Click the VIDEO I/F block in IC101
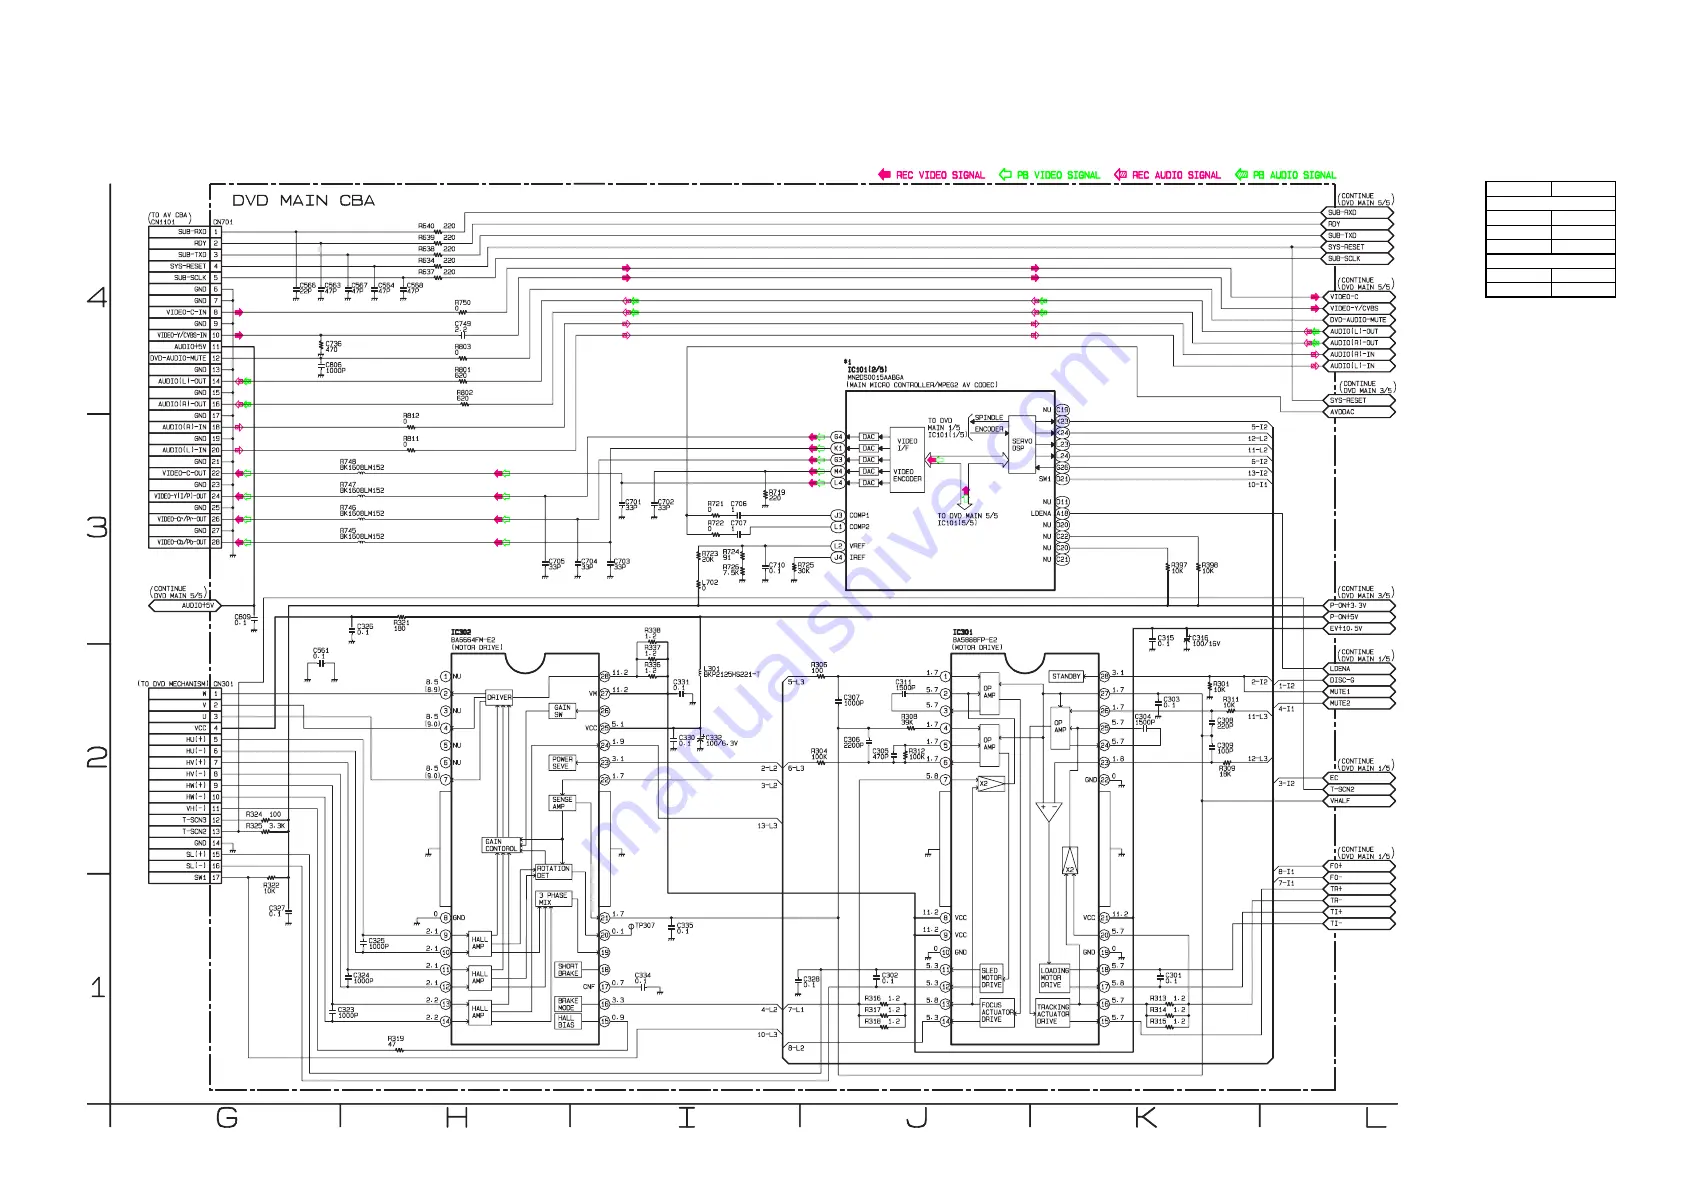This screenshot has width=1701, height=1191. pos(907,444)
